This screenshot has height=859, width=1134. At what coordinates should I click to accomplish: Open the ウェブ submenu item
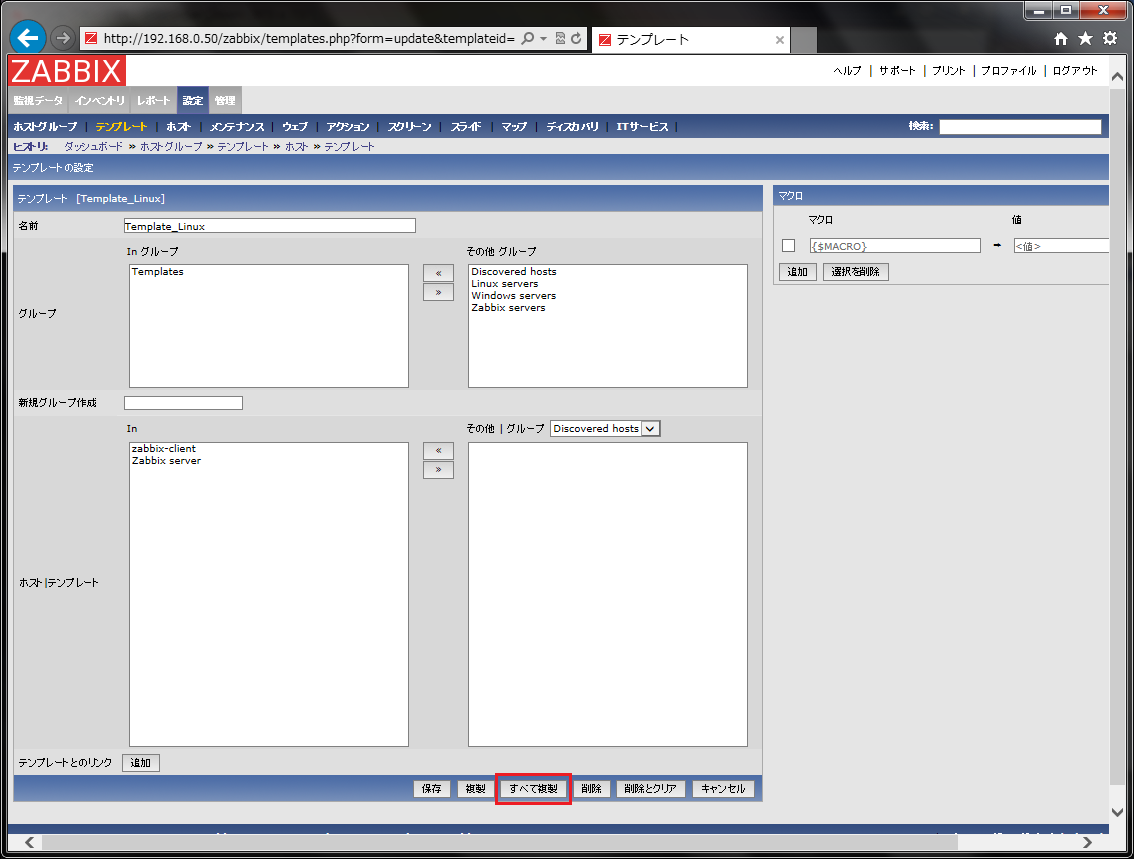295,127
